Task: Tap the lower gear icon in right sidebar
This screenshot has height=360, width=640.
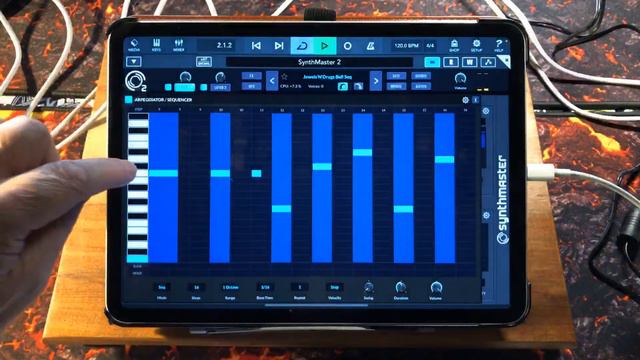Action: 486,215
